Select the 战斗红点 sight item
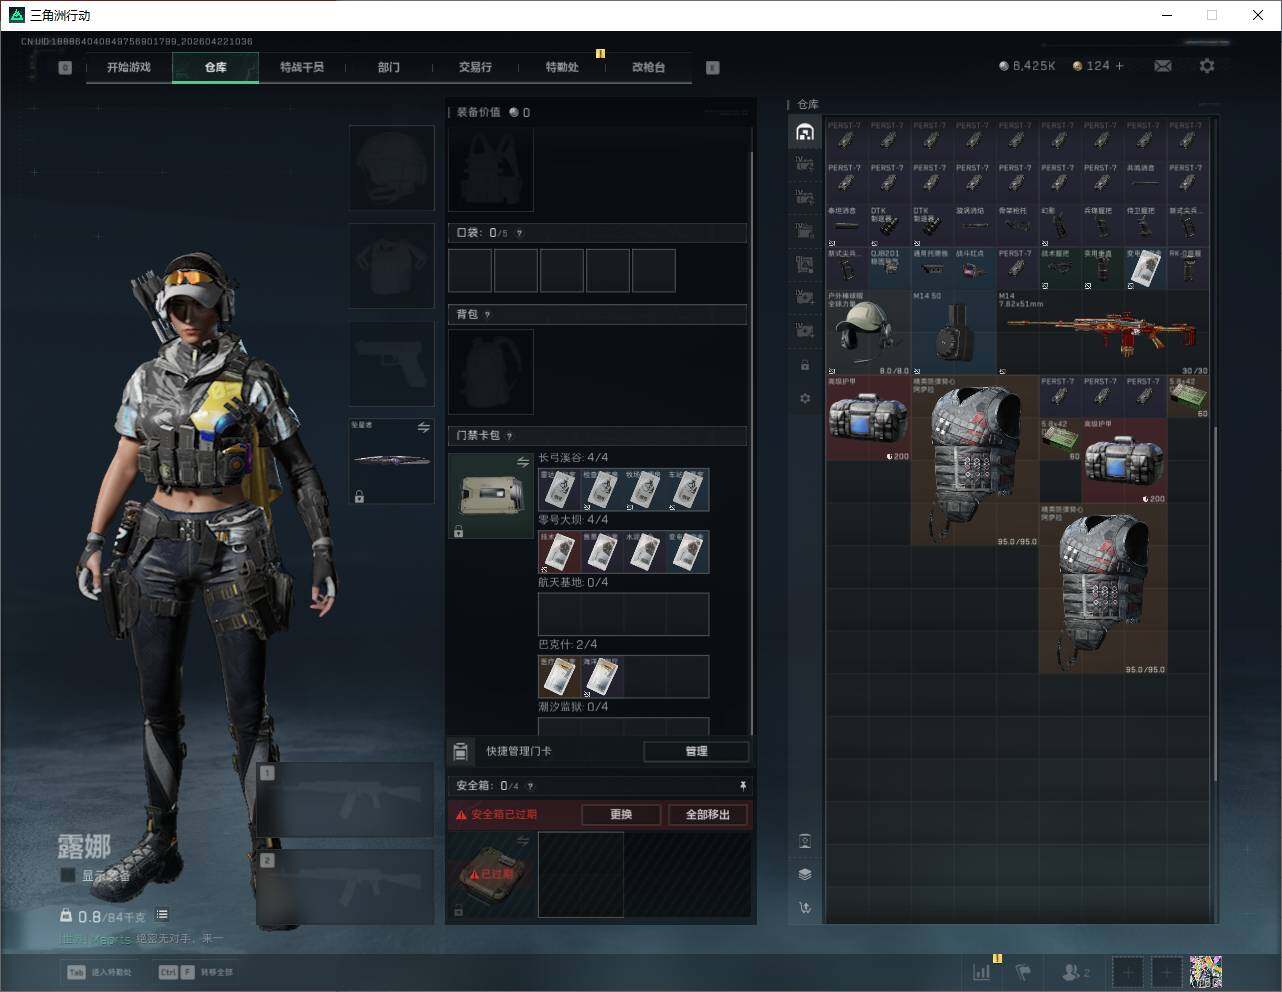Screen dimensions: 1282x992 click(975, 269)
